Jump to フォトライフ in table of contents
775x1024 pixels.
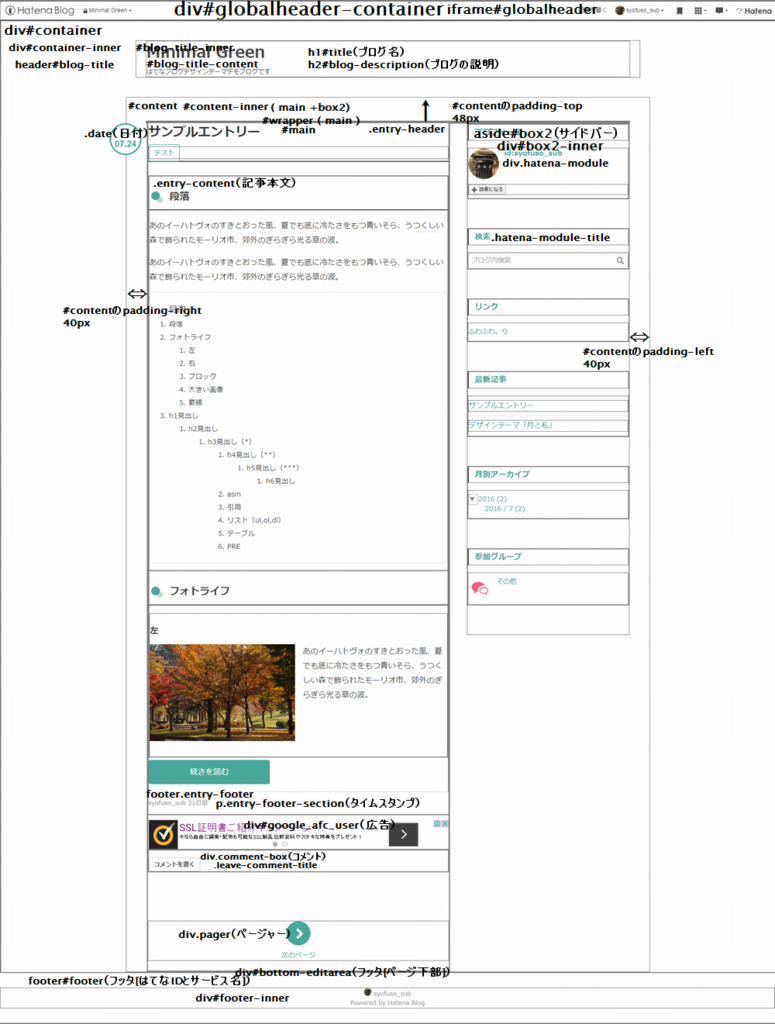190,337
